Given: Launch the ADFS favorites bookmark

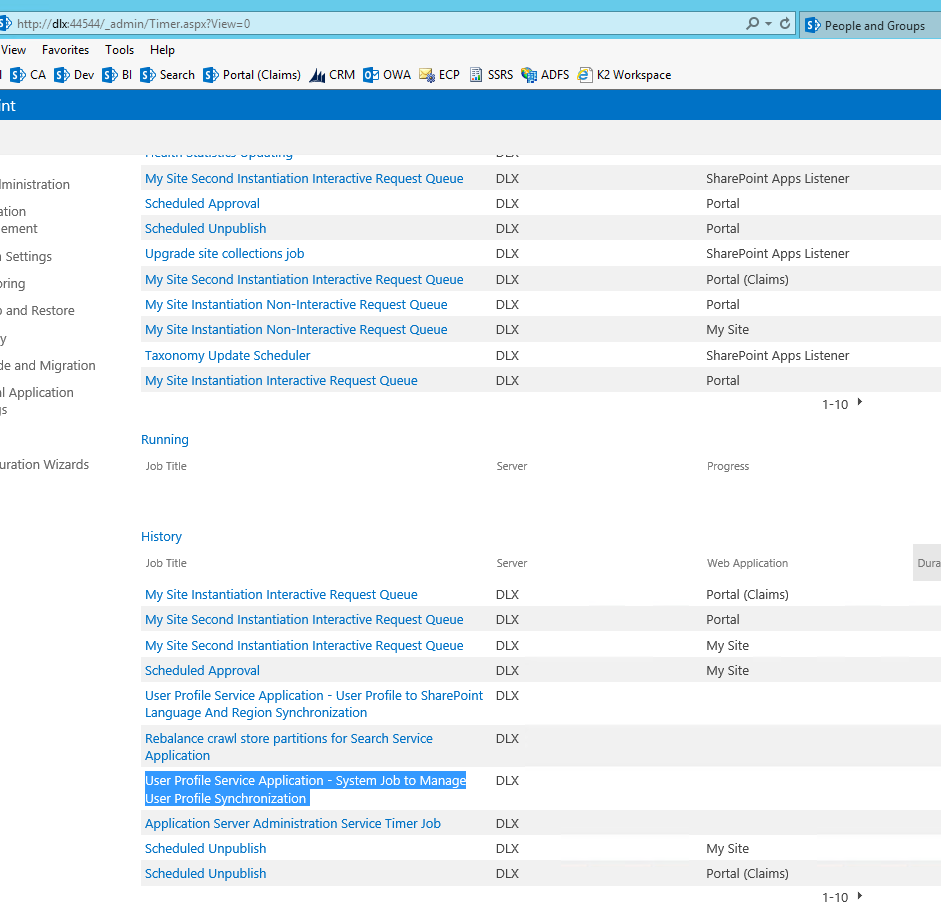Looking at the screenshot, I should pyautogui.click(x=545, y=75).
